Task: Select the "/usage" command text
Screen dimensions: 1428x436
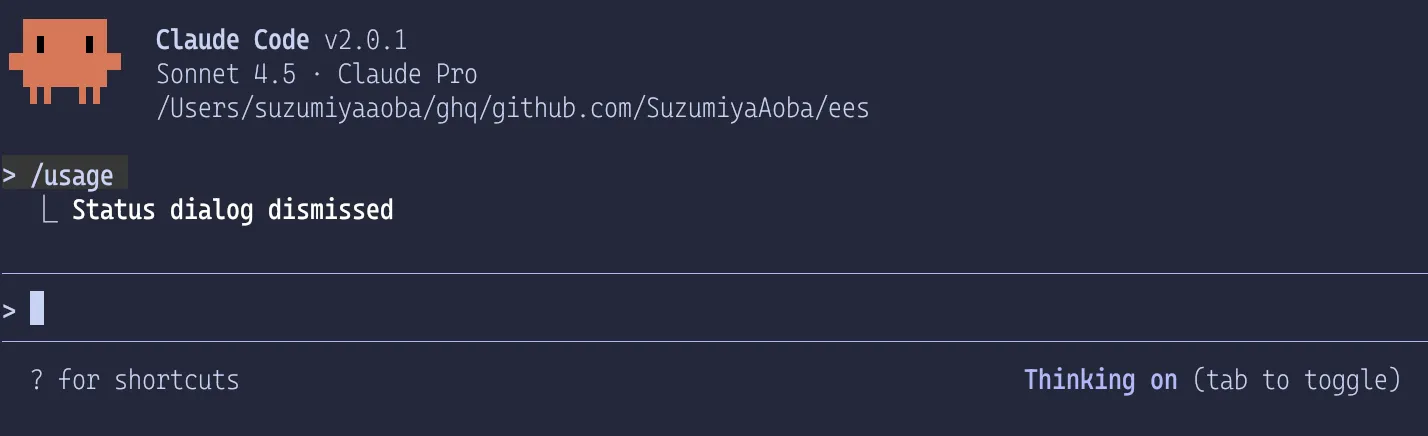Action: coord(72,176)
